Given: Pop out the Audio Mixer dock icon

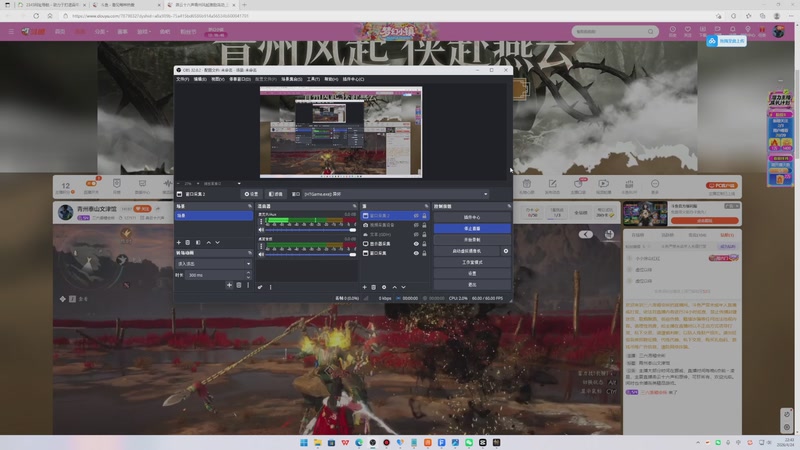Looking at the screenshot, I should tap(355, 206).
